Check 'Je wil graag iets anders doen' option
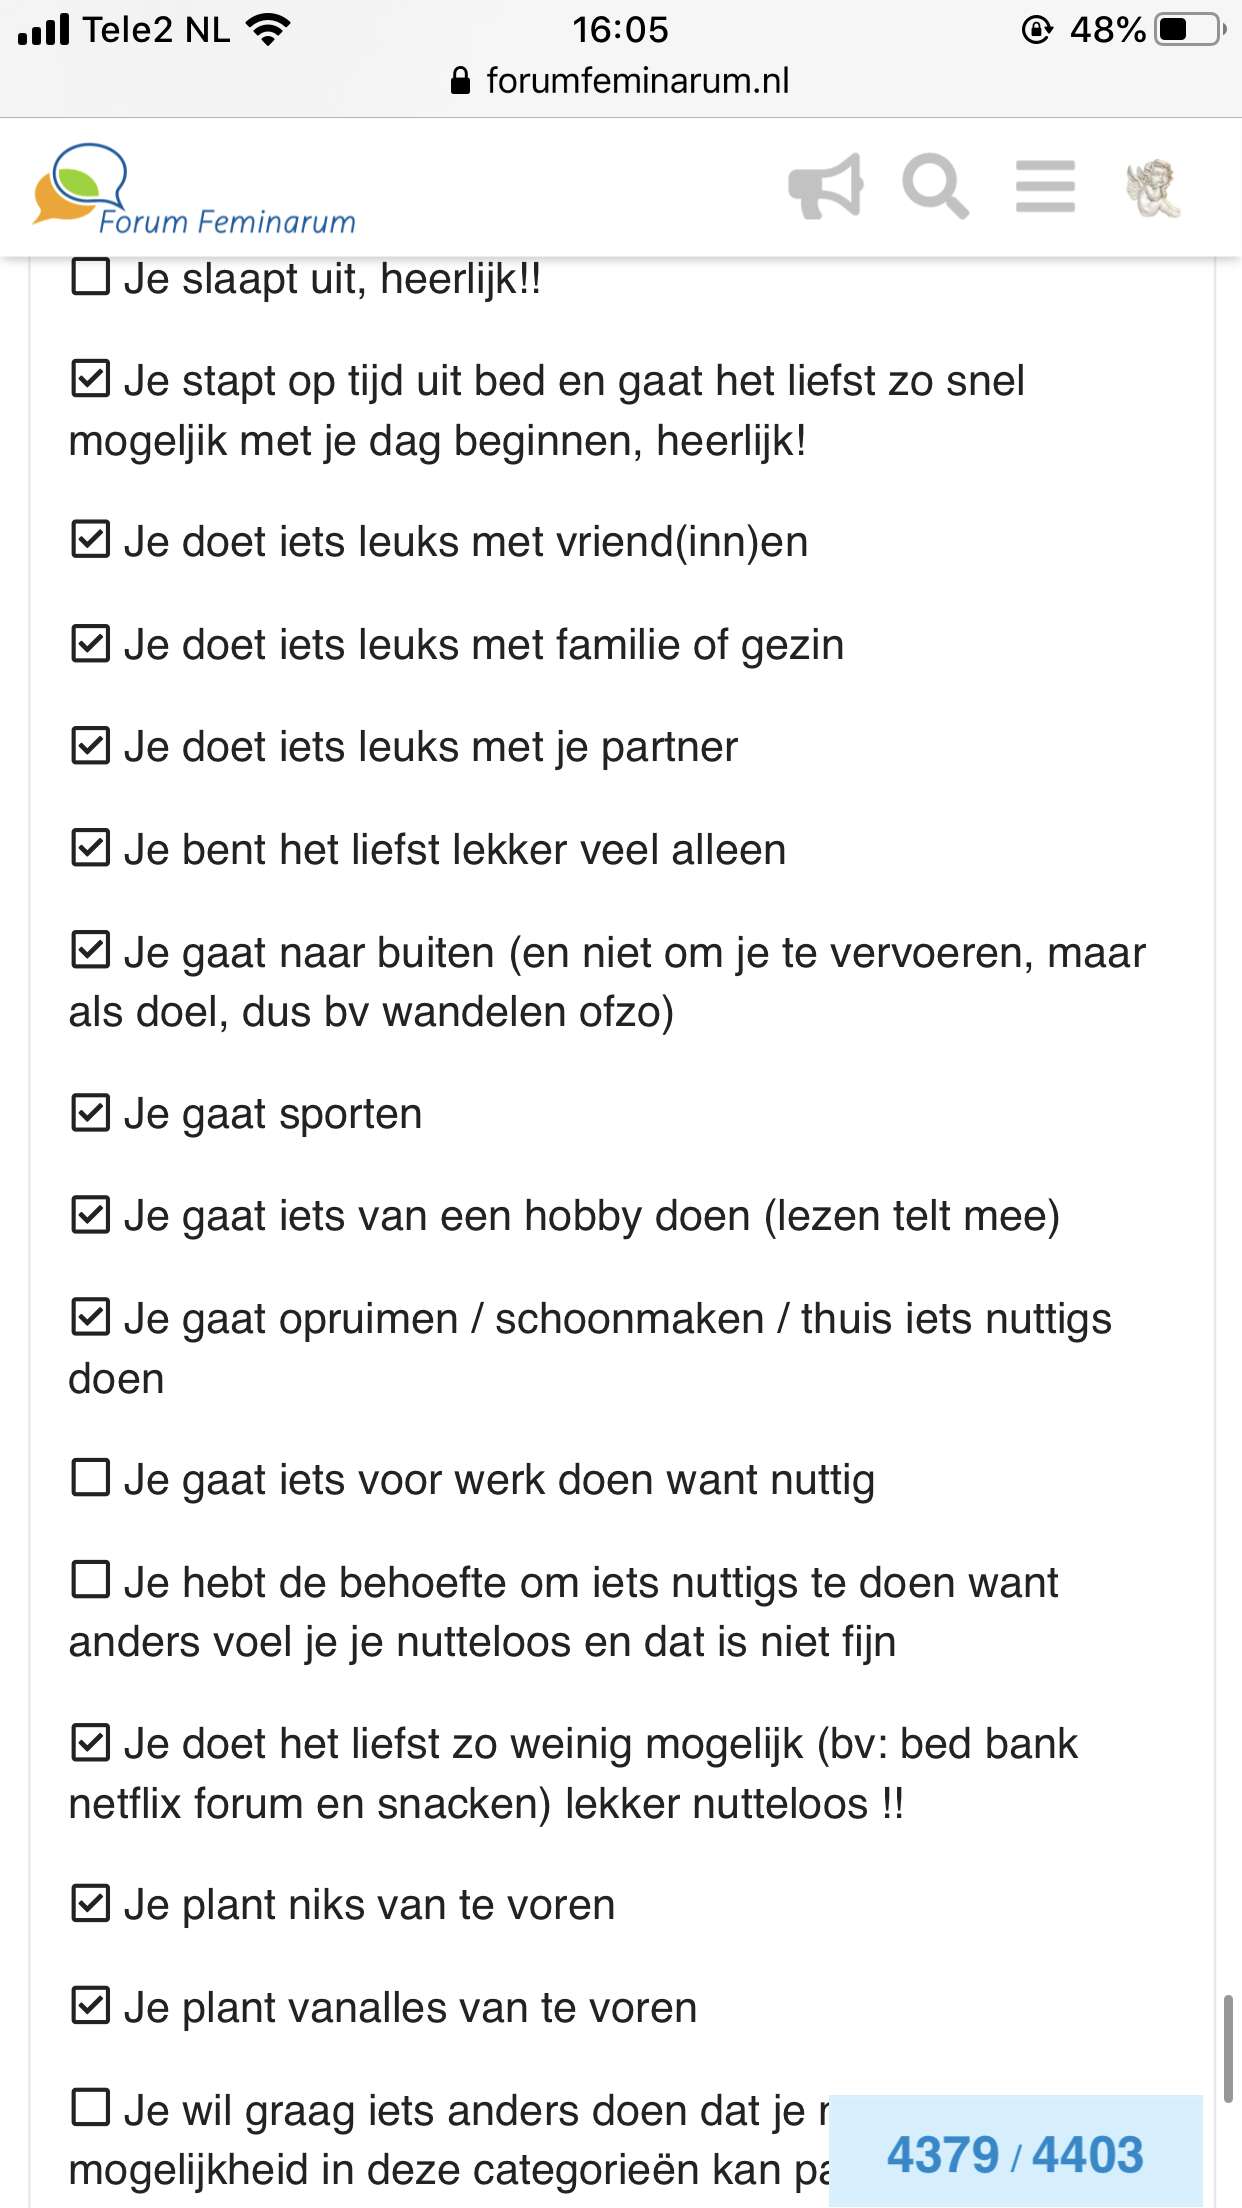 (x=90, y=2109)
